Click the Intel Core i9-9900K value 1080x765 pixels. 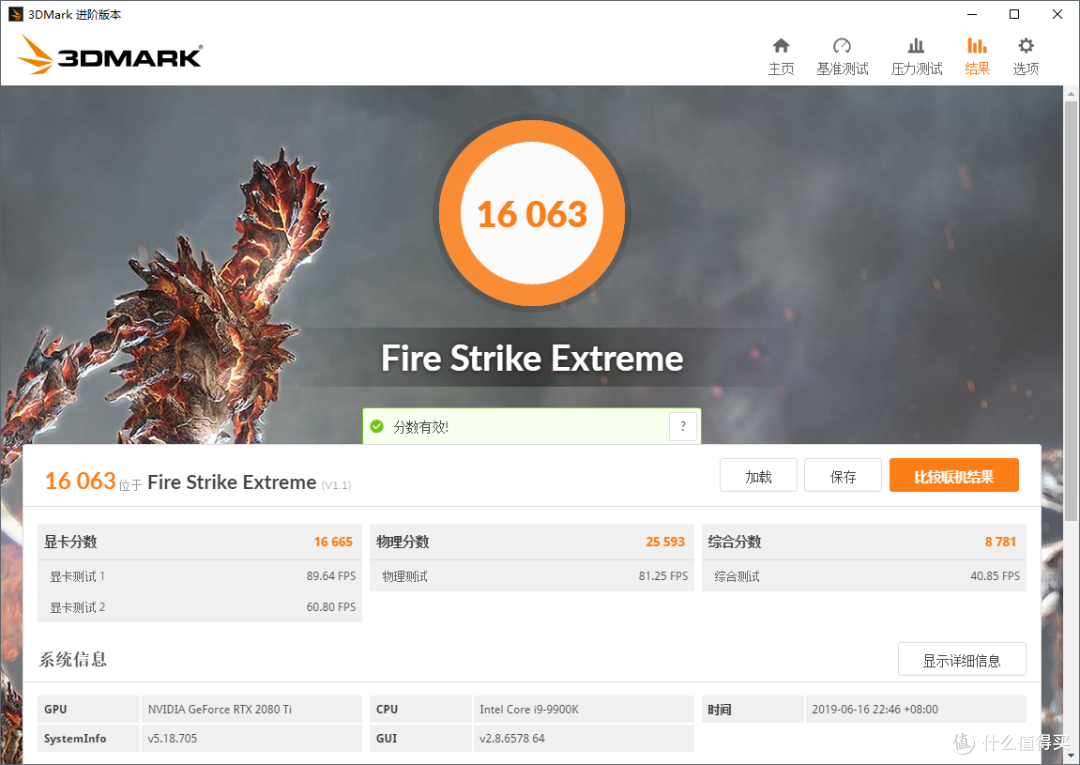(529, 709)
